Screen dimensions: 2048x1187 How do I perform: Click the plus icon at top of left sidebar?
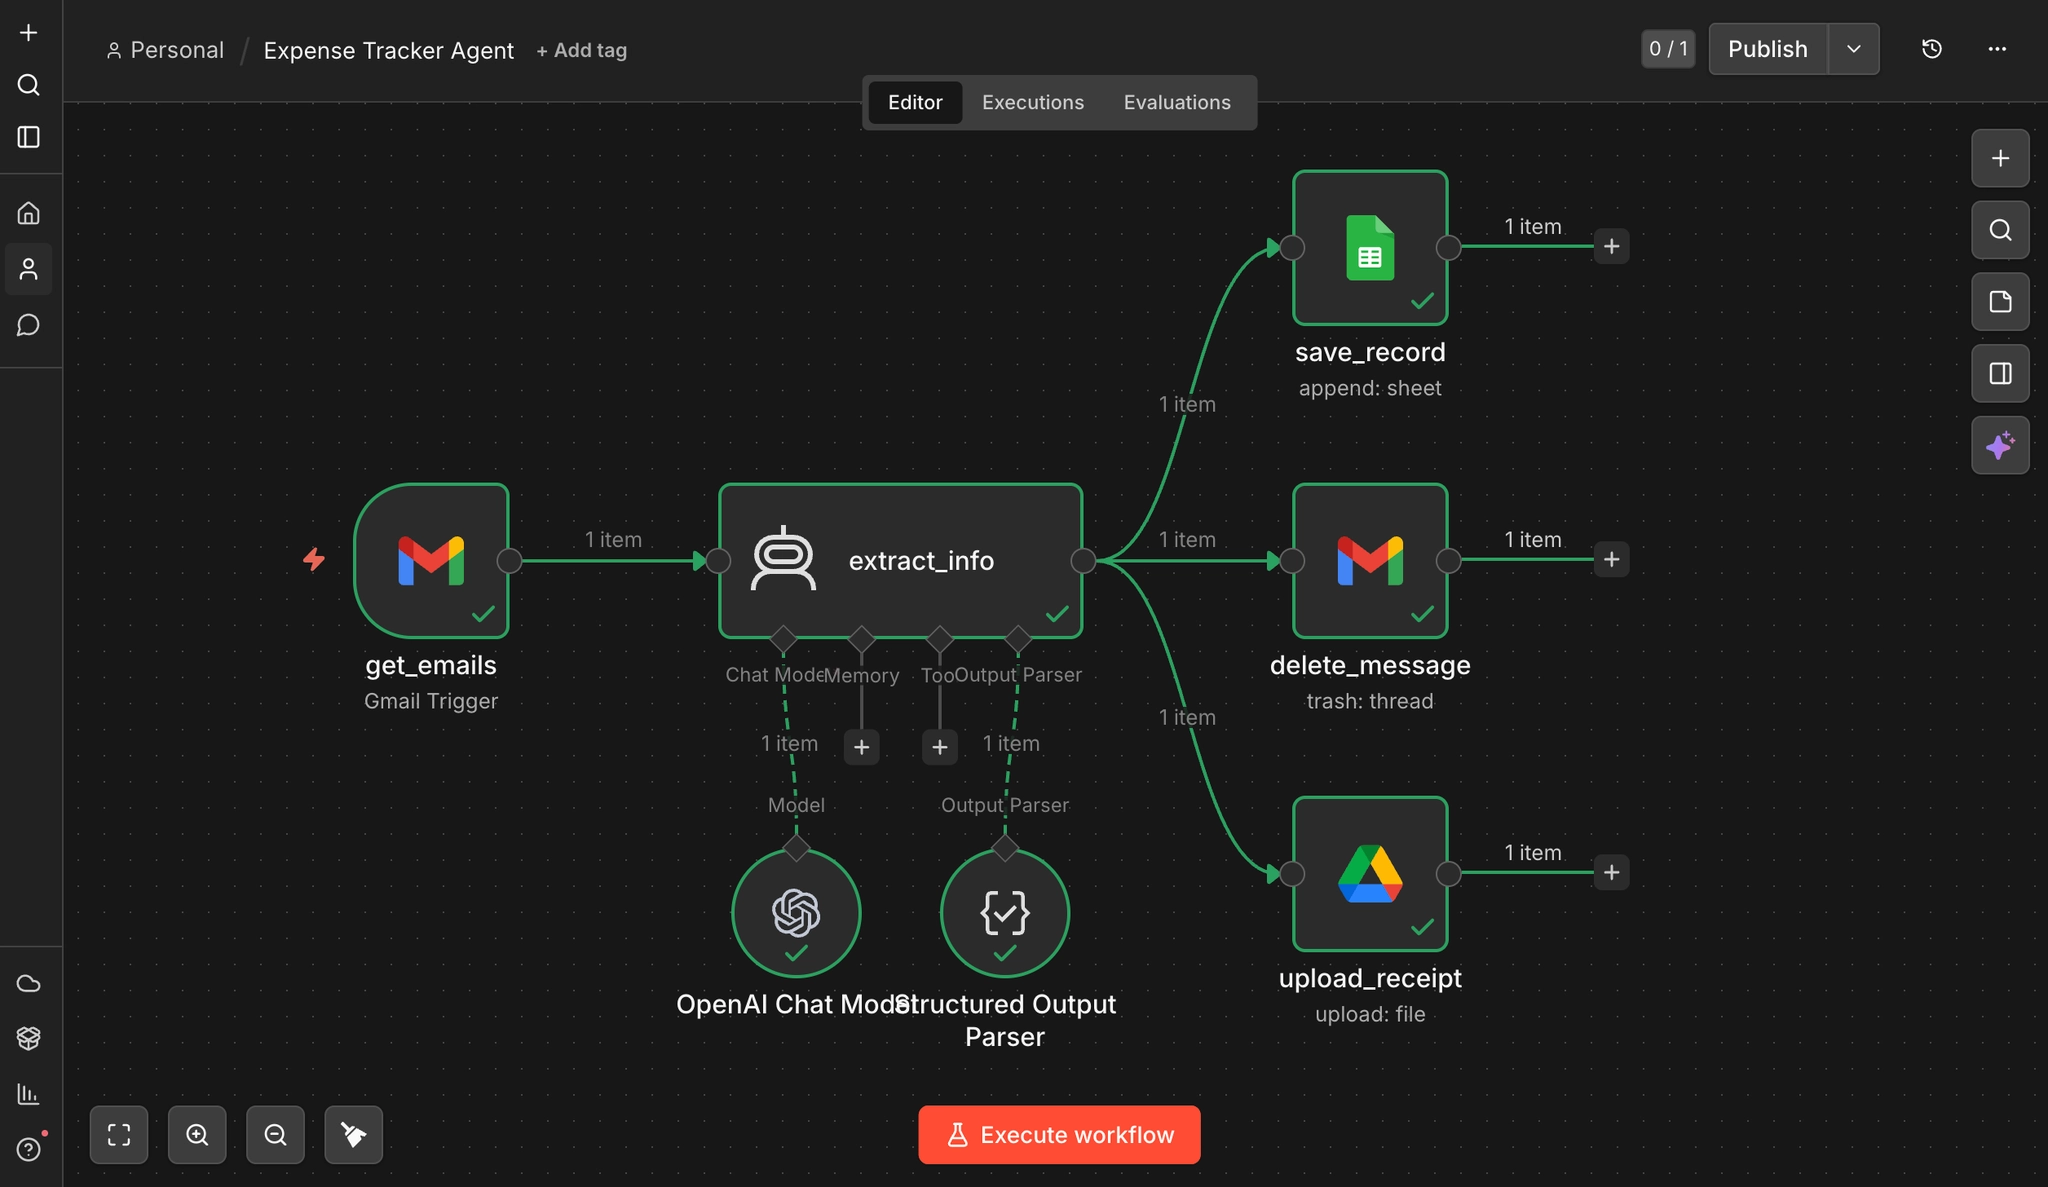(29, 33)
